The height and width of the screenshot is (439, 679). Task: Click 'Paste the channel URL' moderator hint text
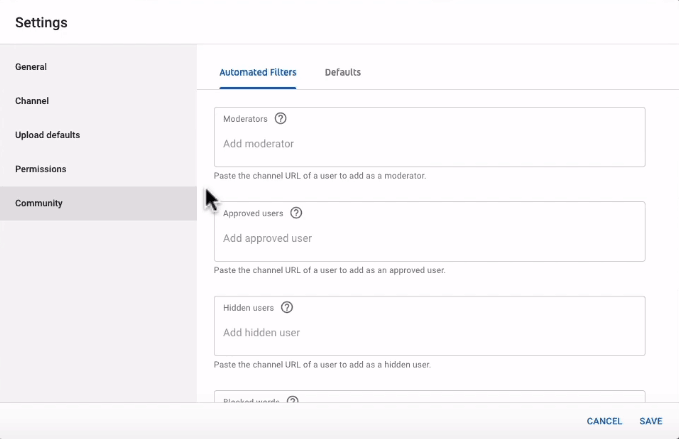click(x=320, y=176)
